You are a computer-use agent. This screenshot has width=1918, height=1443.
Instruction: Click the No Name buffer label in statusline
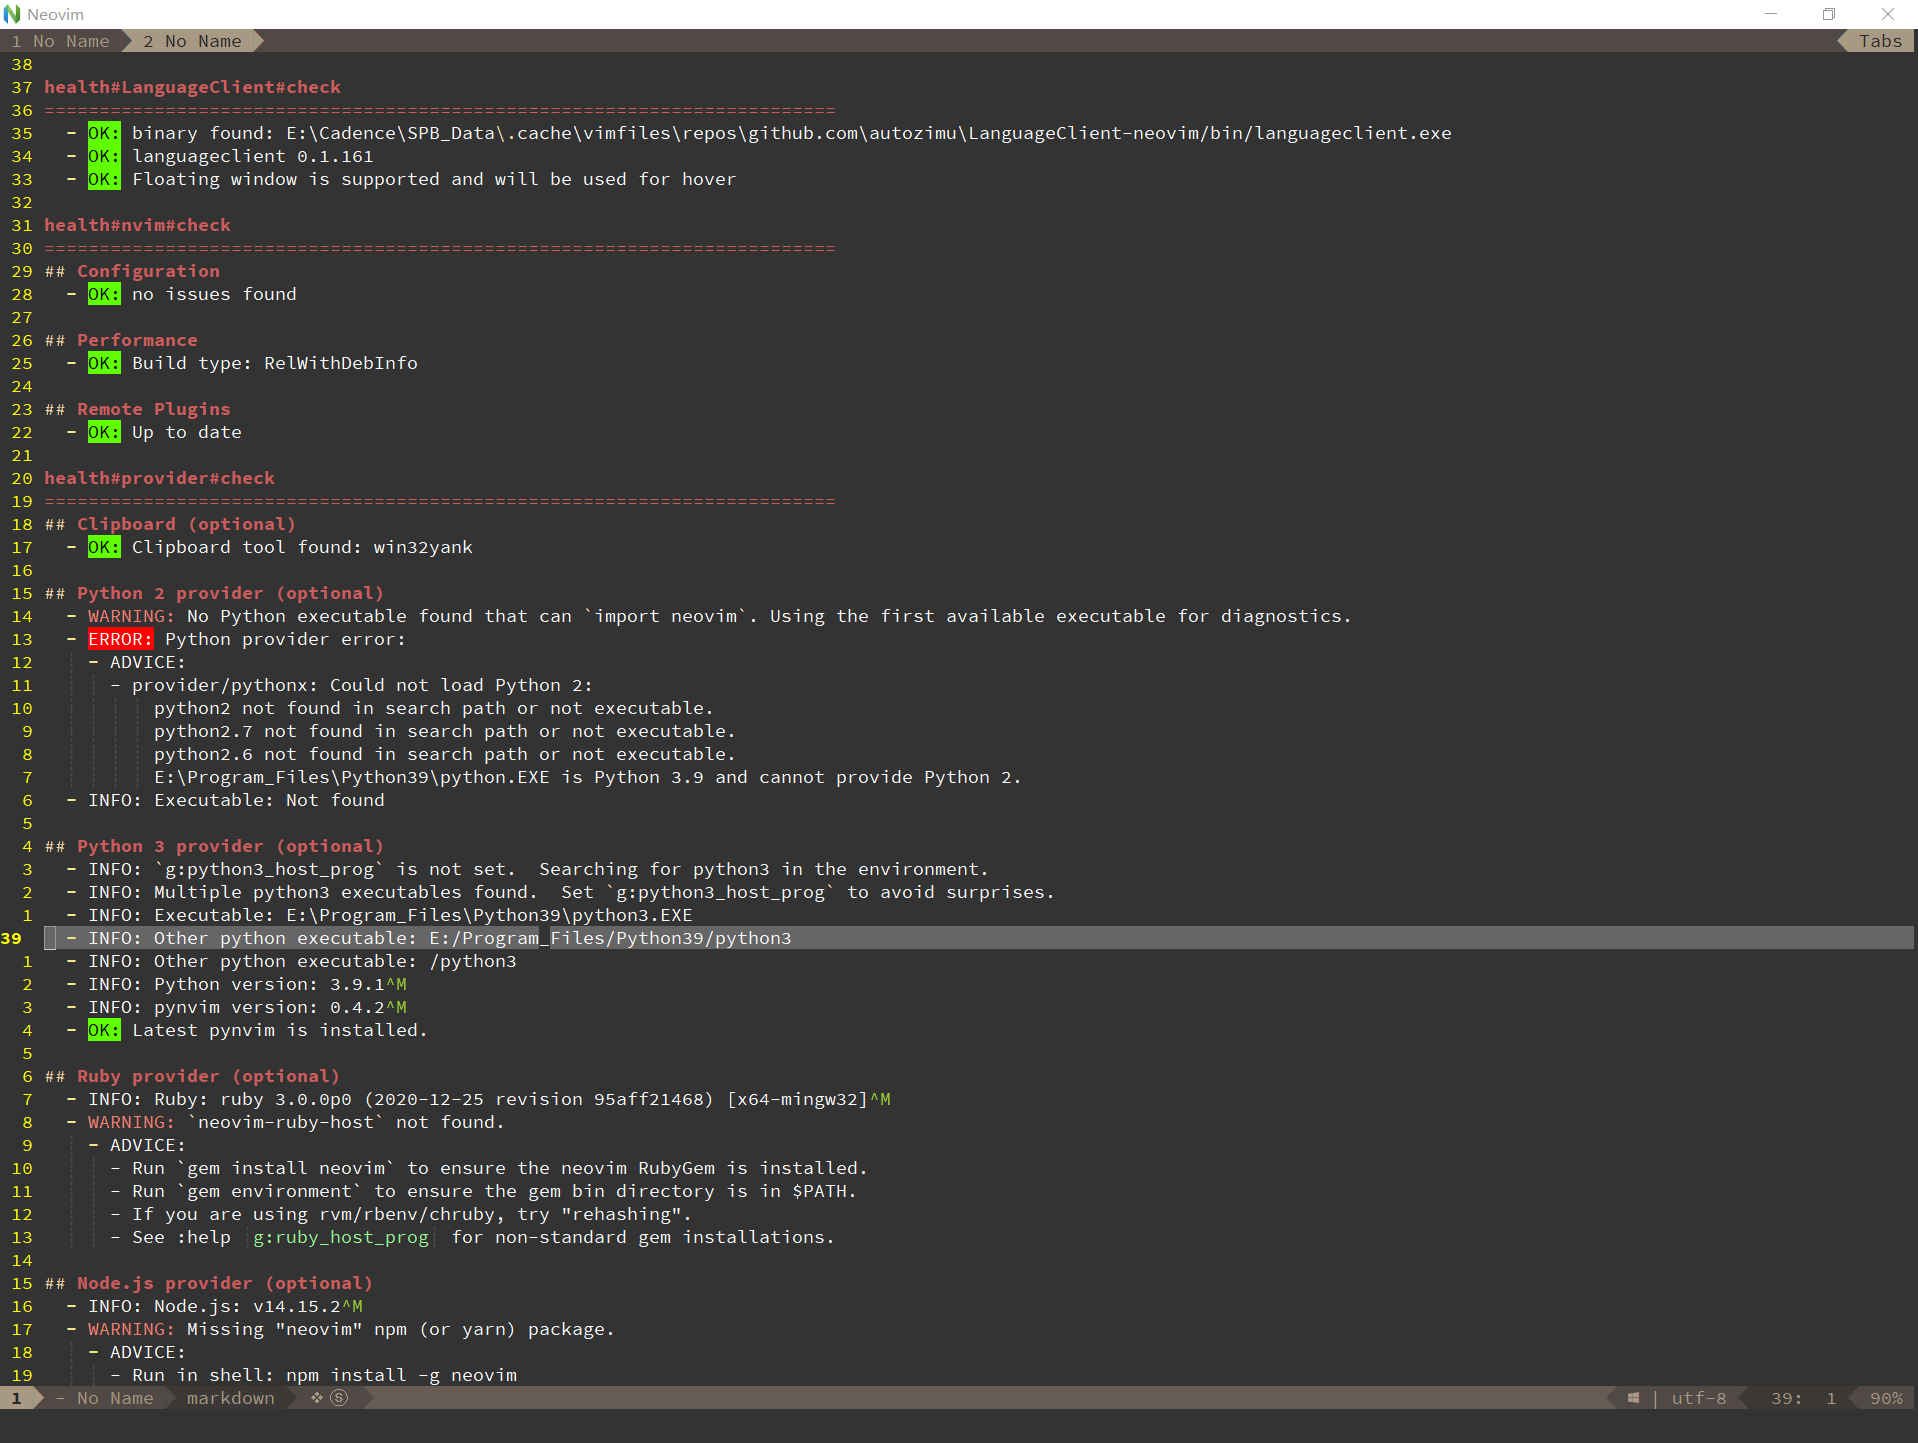[115, 1398]
